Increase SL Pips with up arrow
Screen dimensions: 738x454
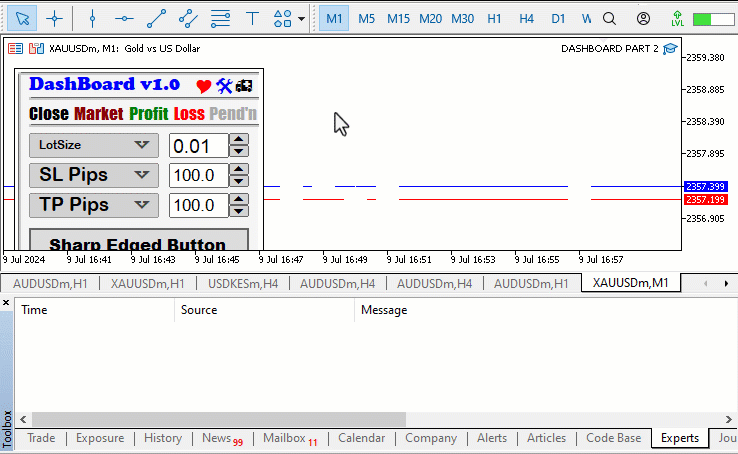pyautogui.click(x=239, y=169)
